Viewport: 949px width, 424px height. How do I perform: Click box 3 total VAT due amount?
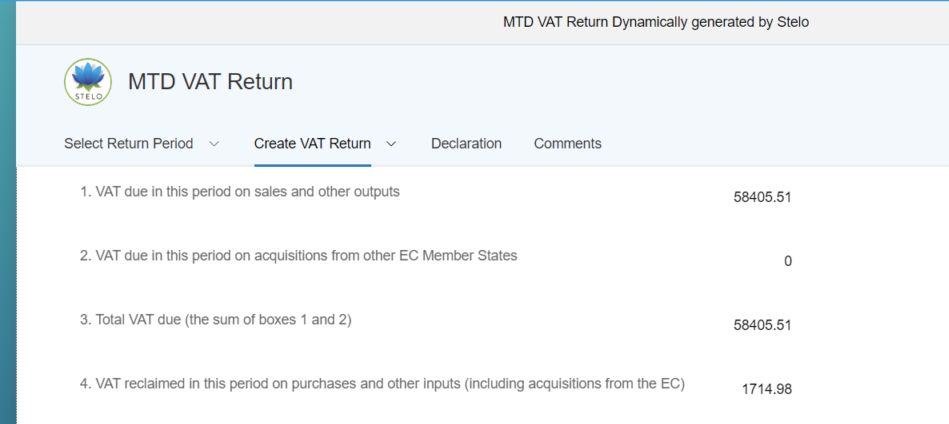[763, 325]
